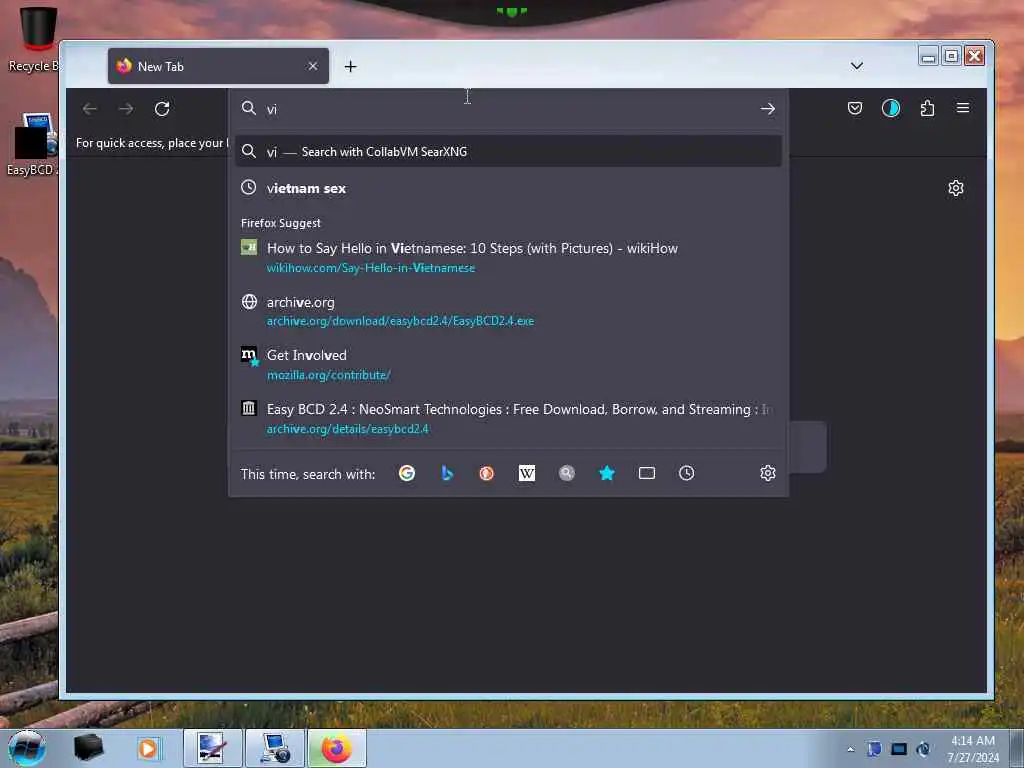Open the Get Involved mozilla.org suggestion
Screen dimensions: 1024x768
coord(508,364)
